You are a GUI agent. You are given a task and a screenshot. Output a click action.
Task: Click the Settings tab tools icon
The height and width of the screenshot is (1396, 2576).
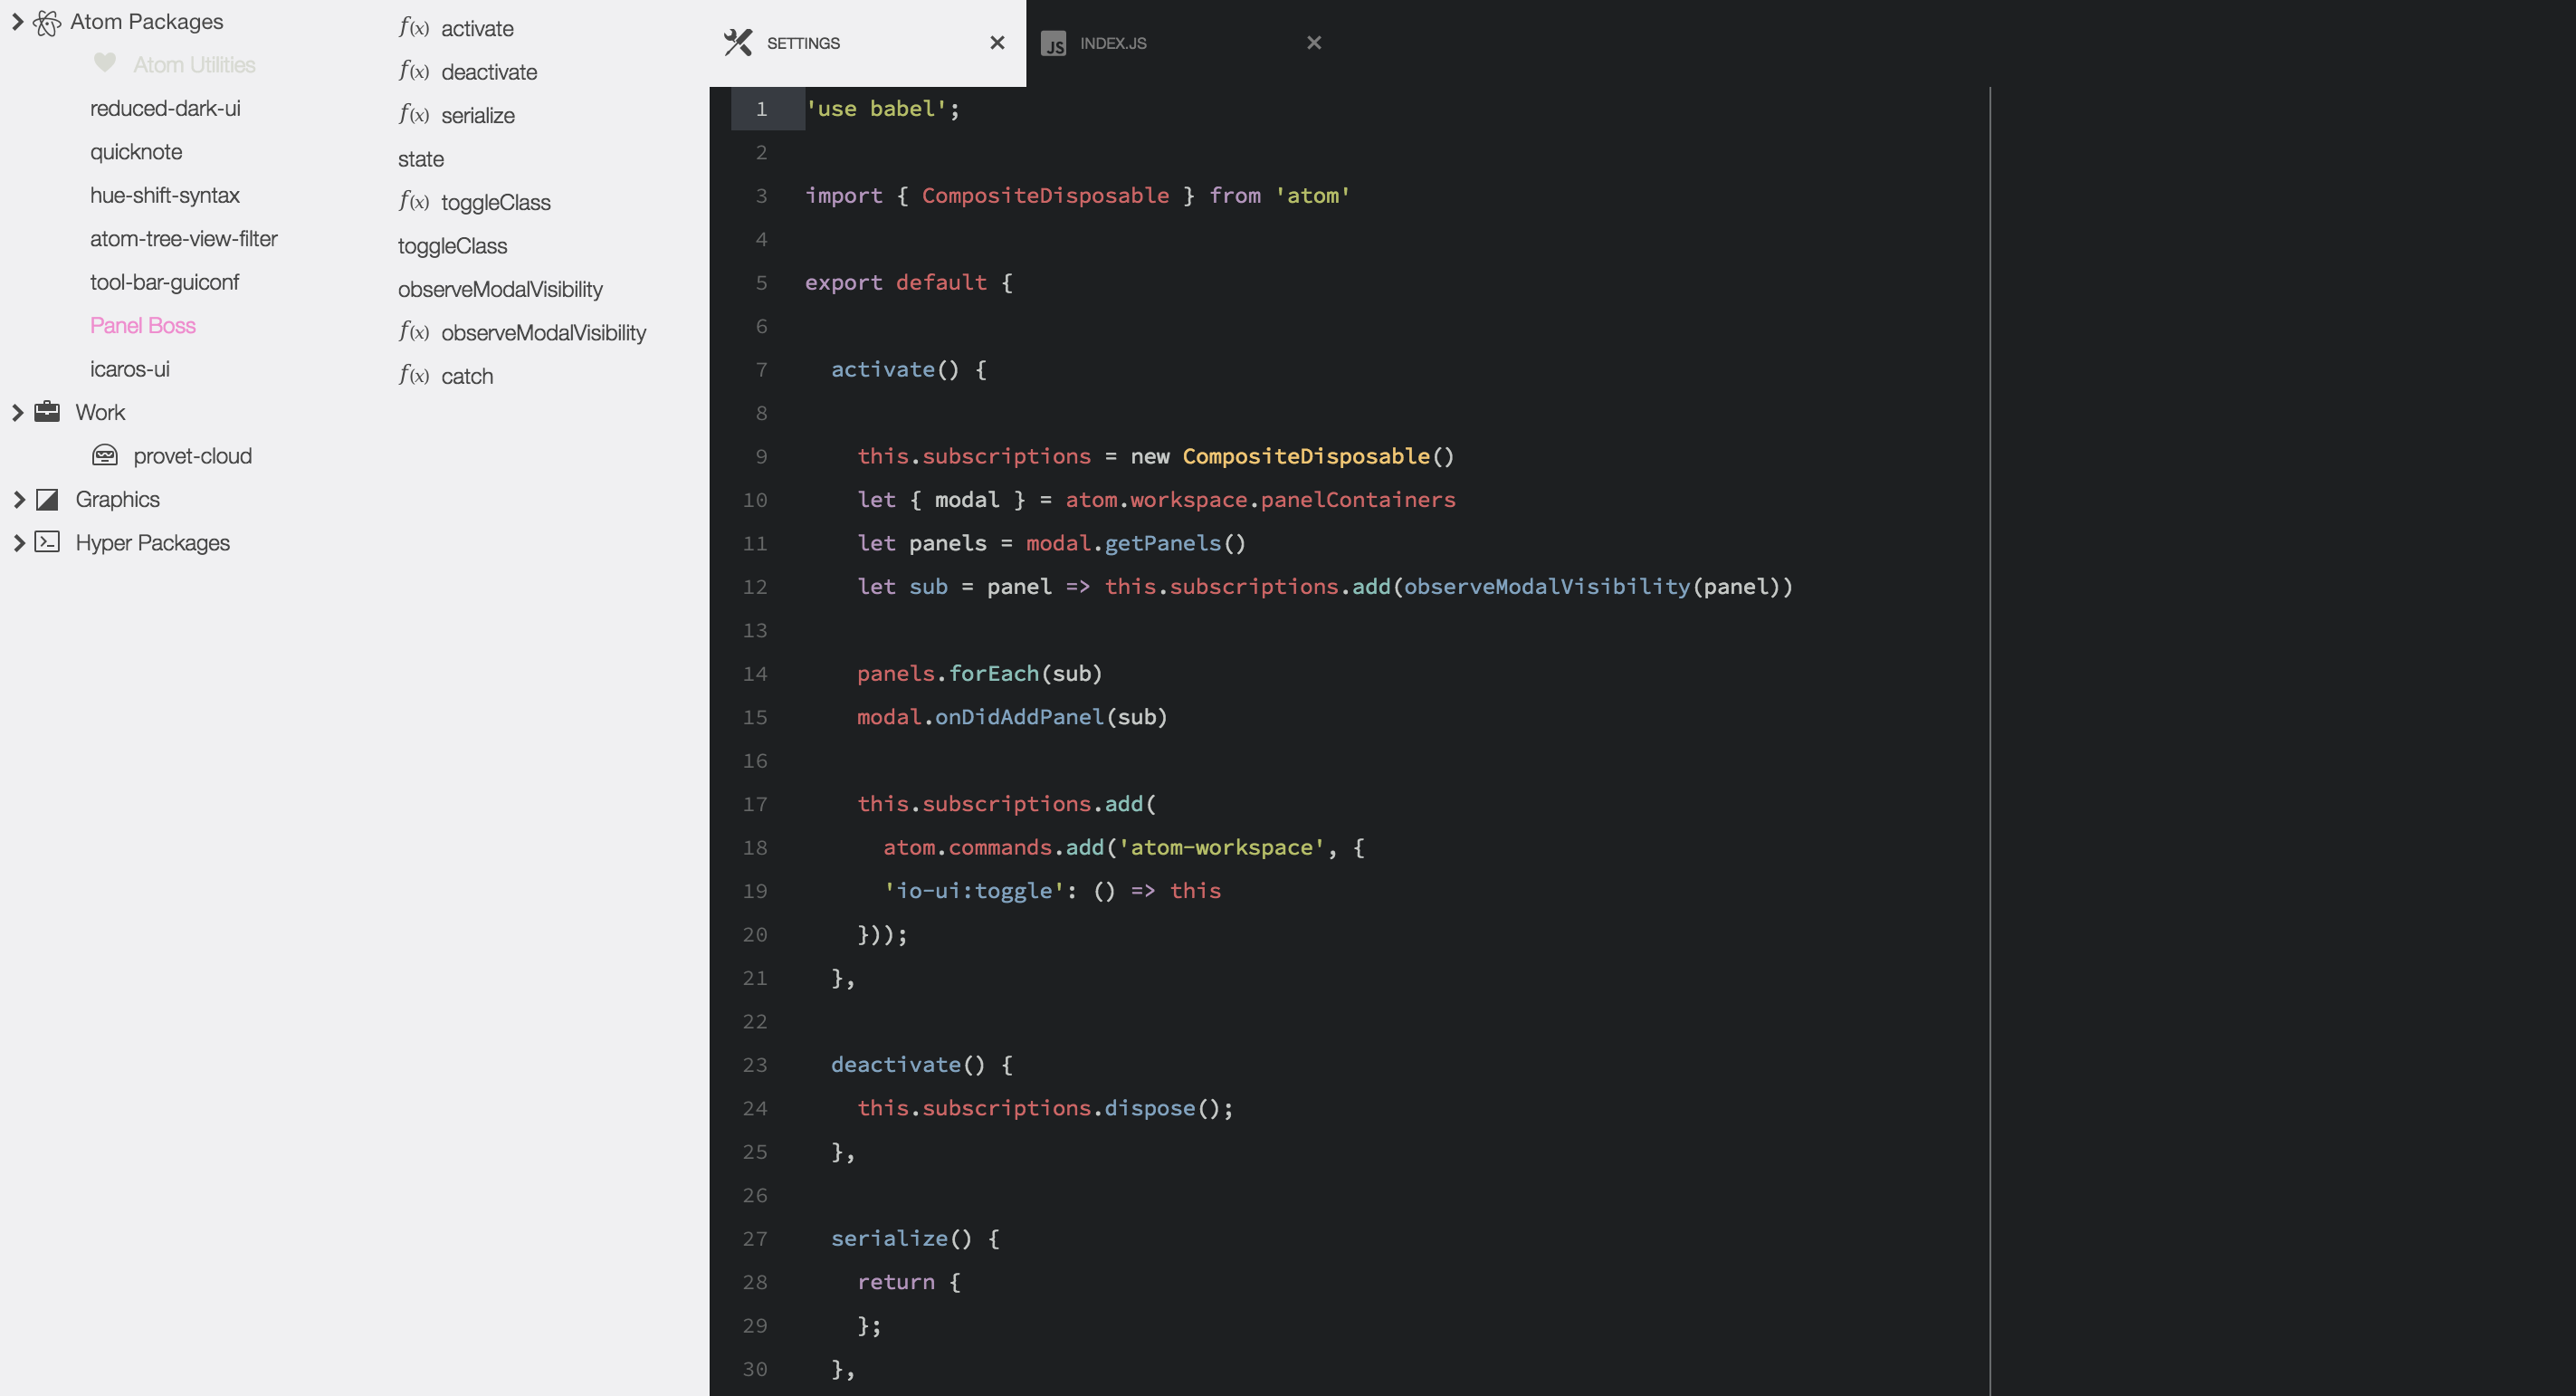tap(738, 43)
